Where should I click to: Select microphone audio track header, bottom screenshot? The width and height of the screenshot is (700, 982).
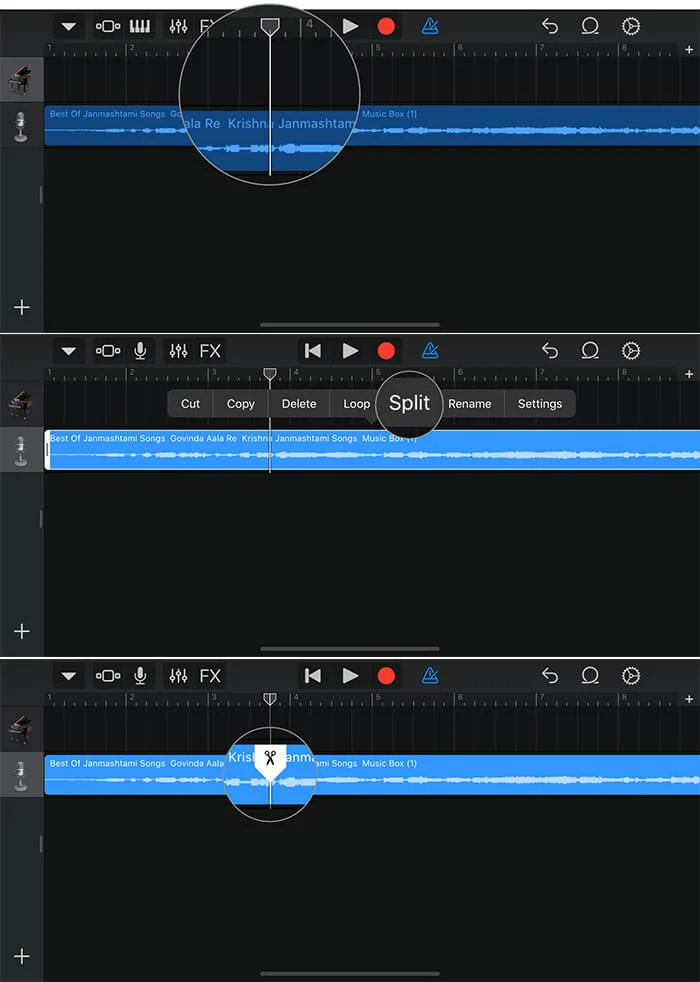[21, 775]
